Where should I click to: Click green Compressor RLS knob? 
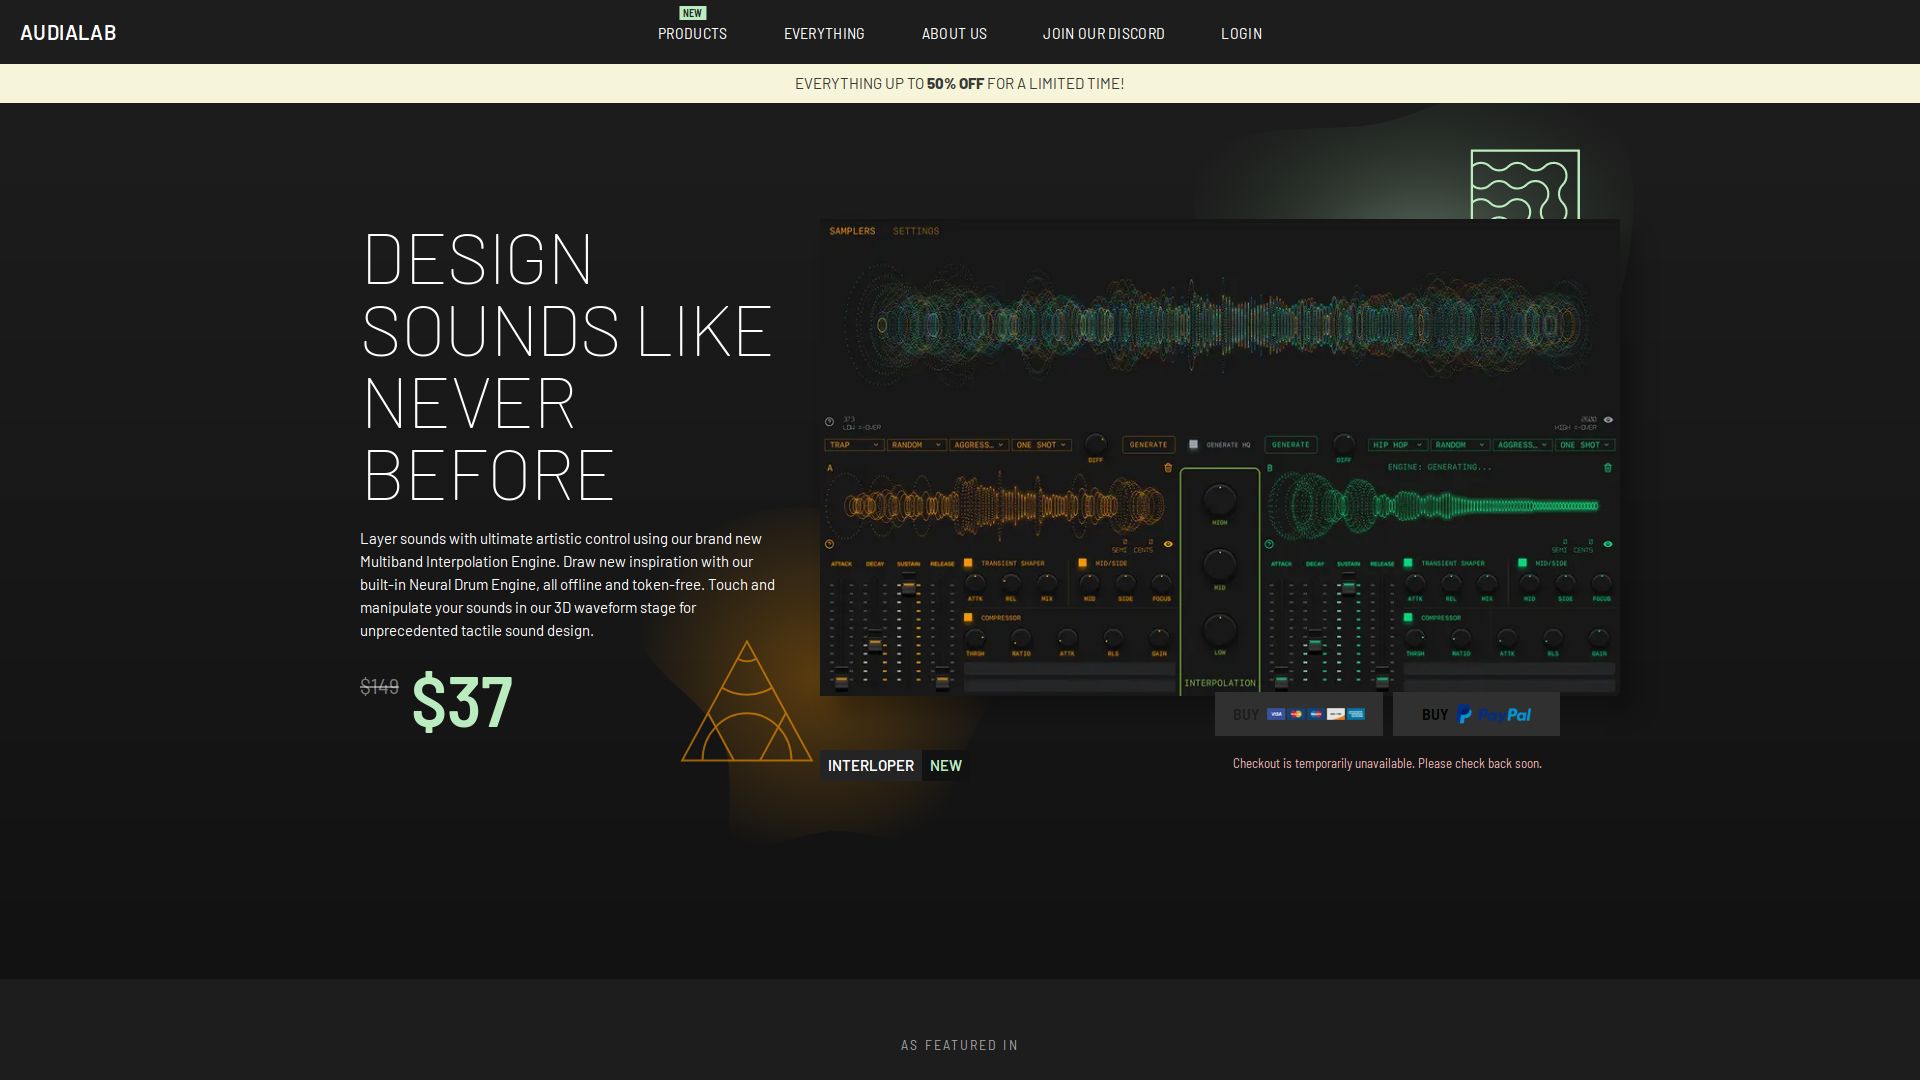(x=1553, y=638)
